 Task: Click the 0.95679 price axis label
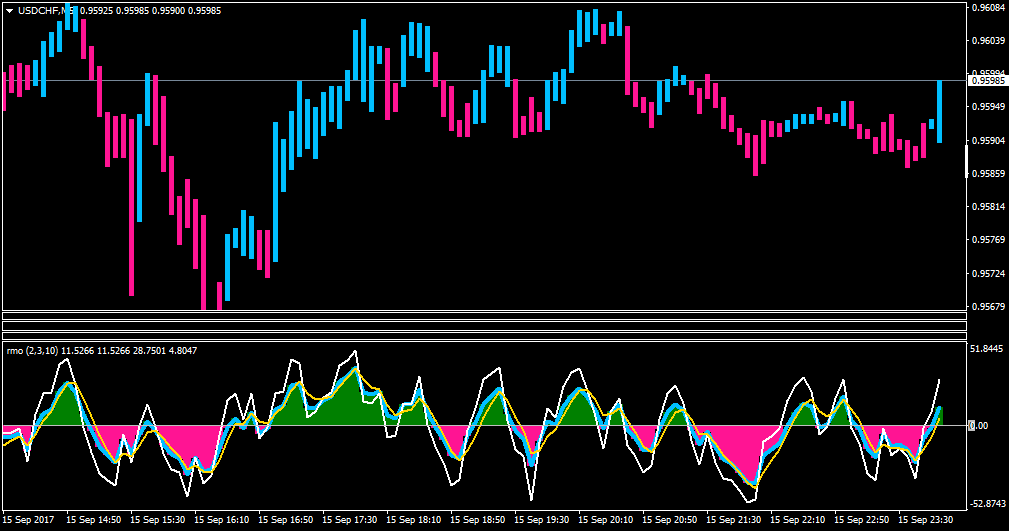988,306
